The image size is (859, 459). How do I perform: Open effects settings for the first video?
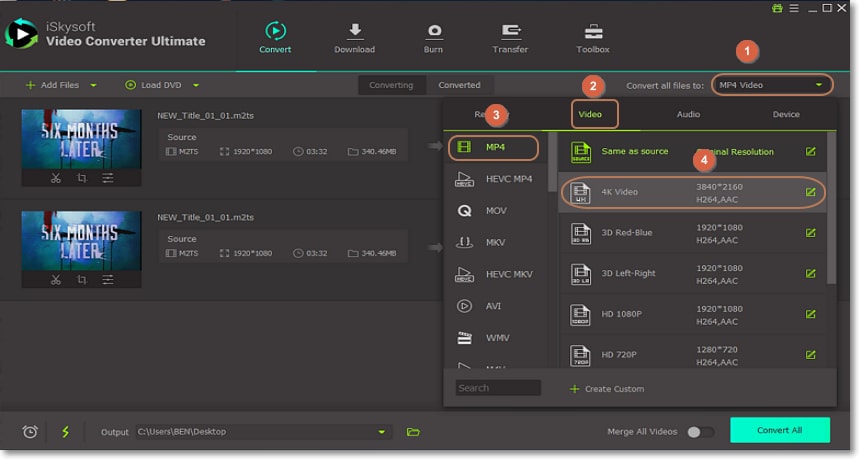108,178
